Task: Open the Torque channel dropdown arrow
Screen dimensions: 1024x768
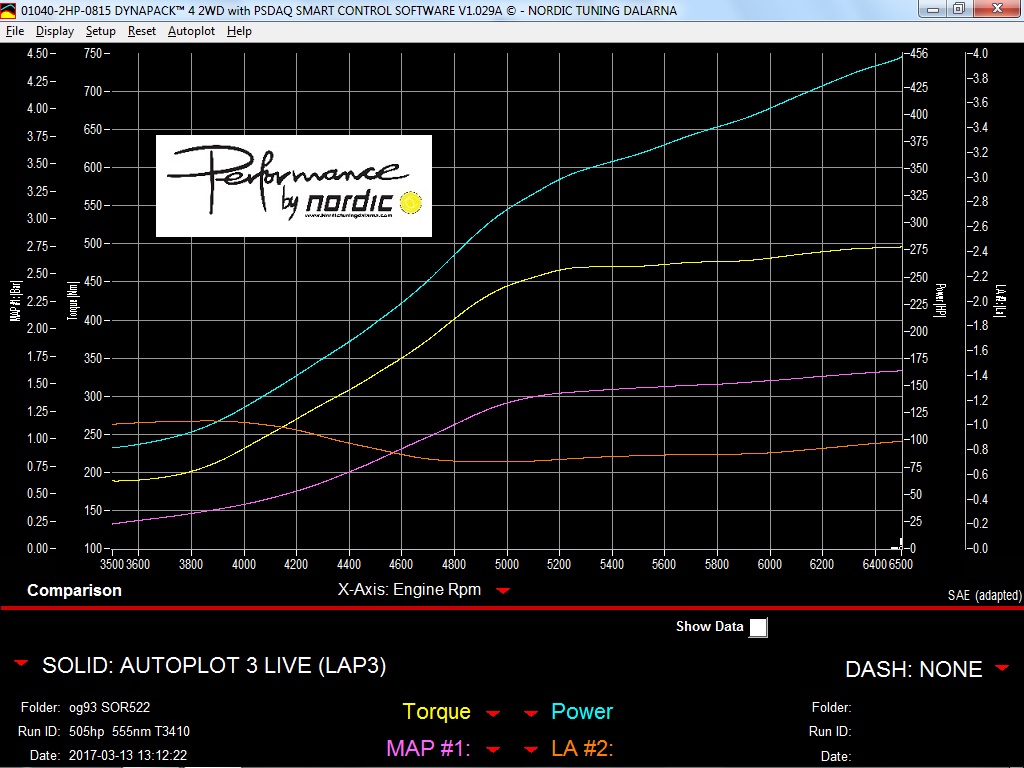Action: pos(492,713)
